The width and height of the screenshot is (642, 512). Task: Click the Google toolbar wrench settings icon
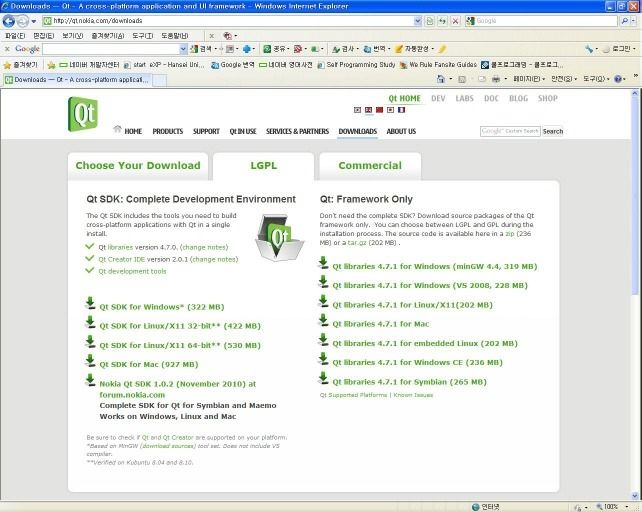[589, 49]
